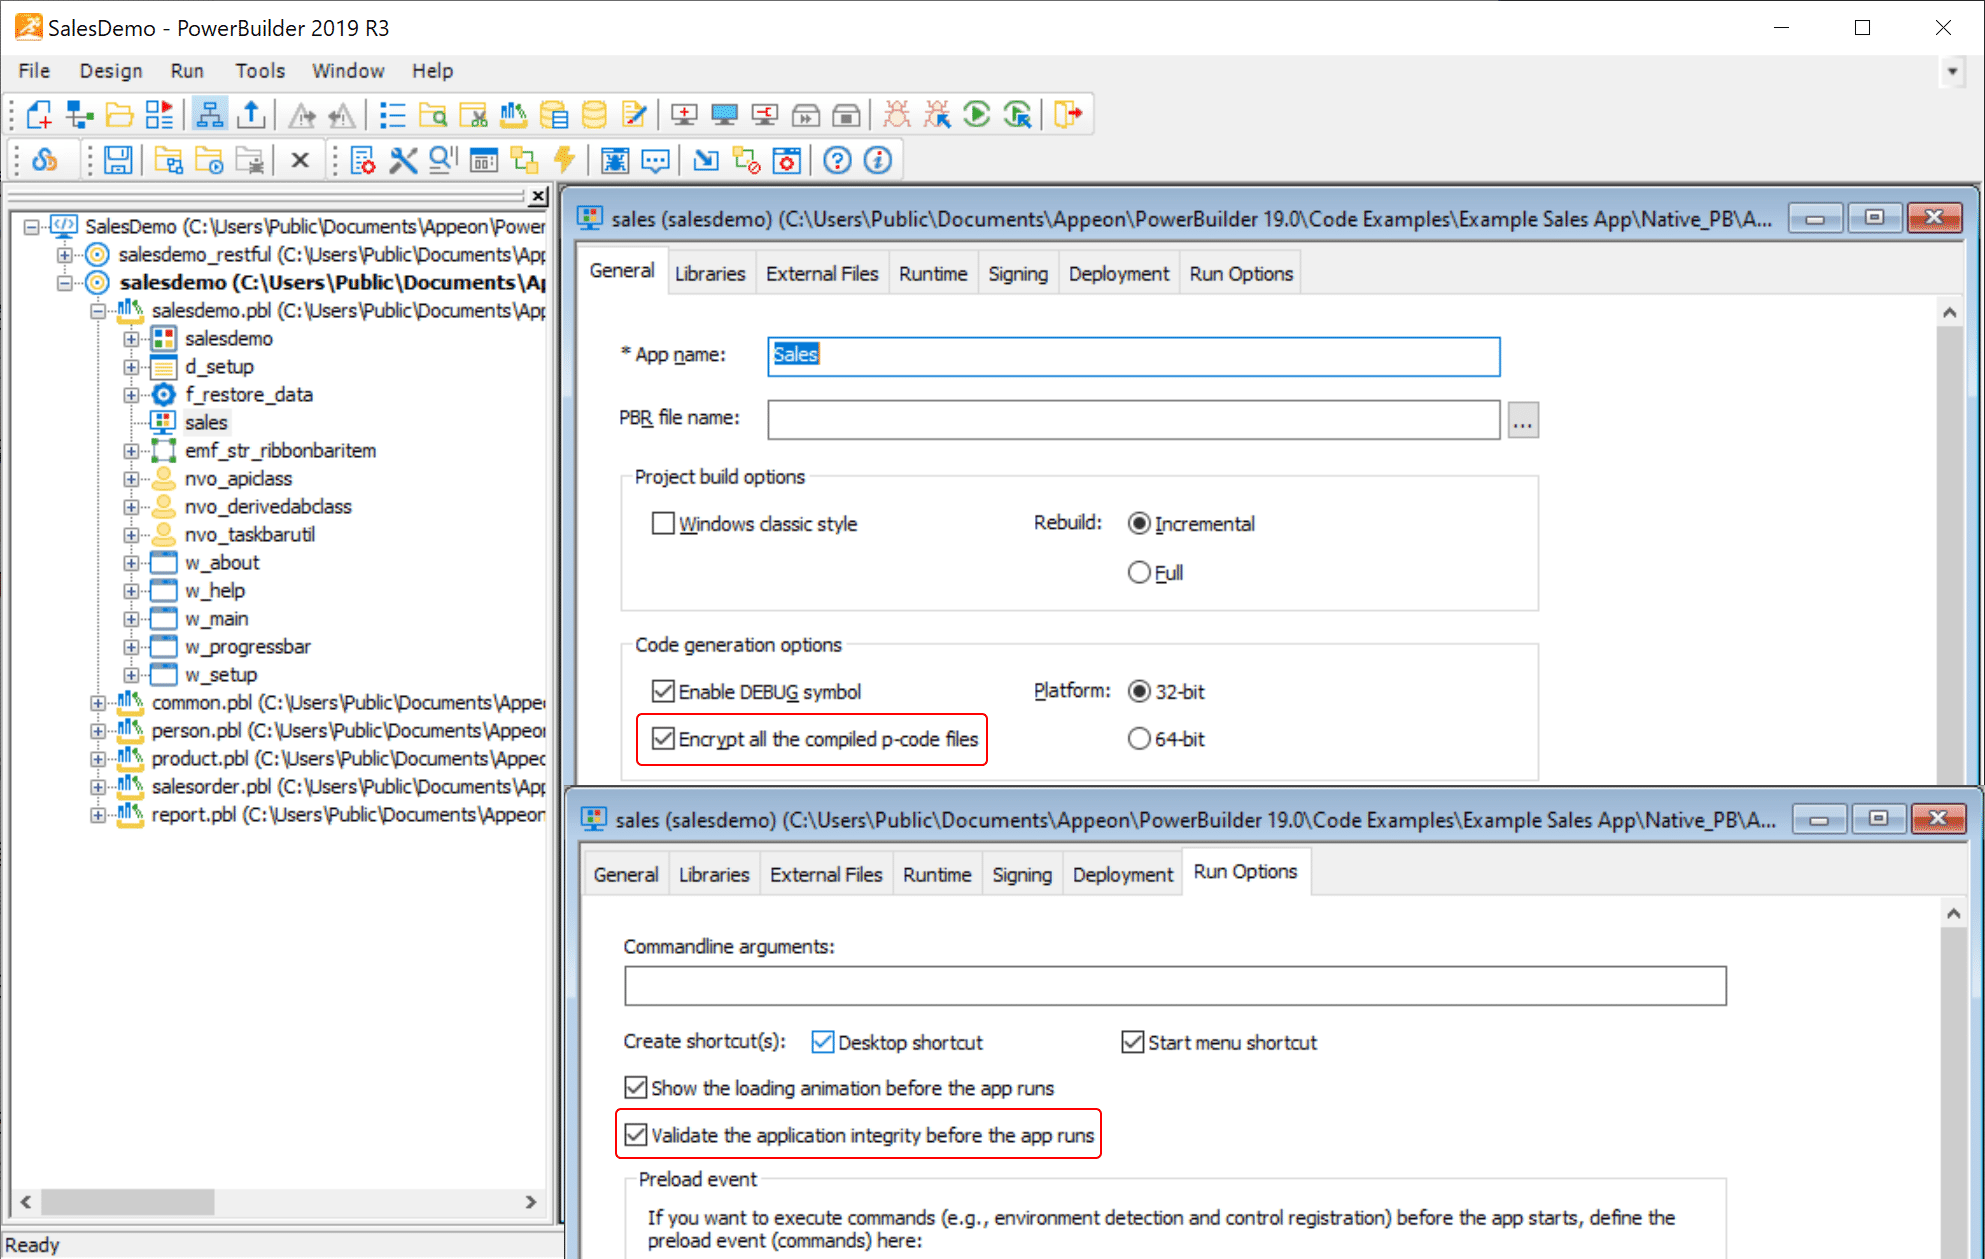Screen dimensions: 1985x1259
Task: Select the sales project tree item
Action: click(x=206, y=423)
